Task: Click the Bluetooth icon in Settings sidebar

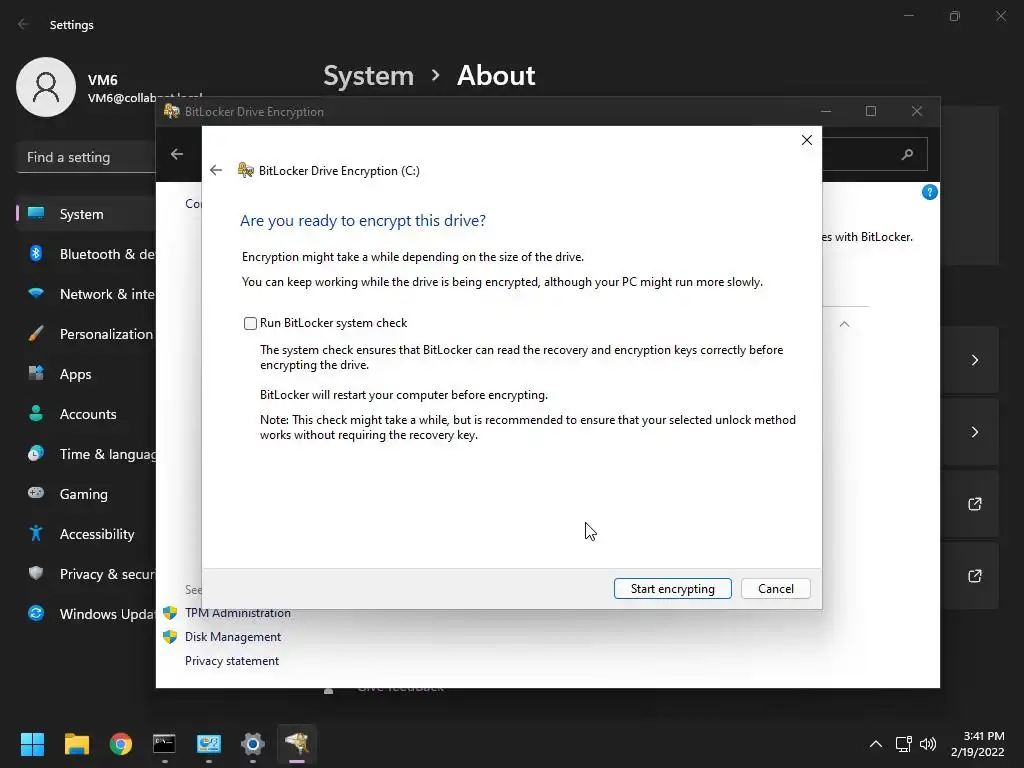Action: 36,253
